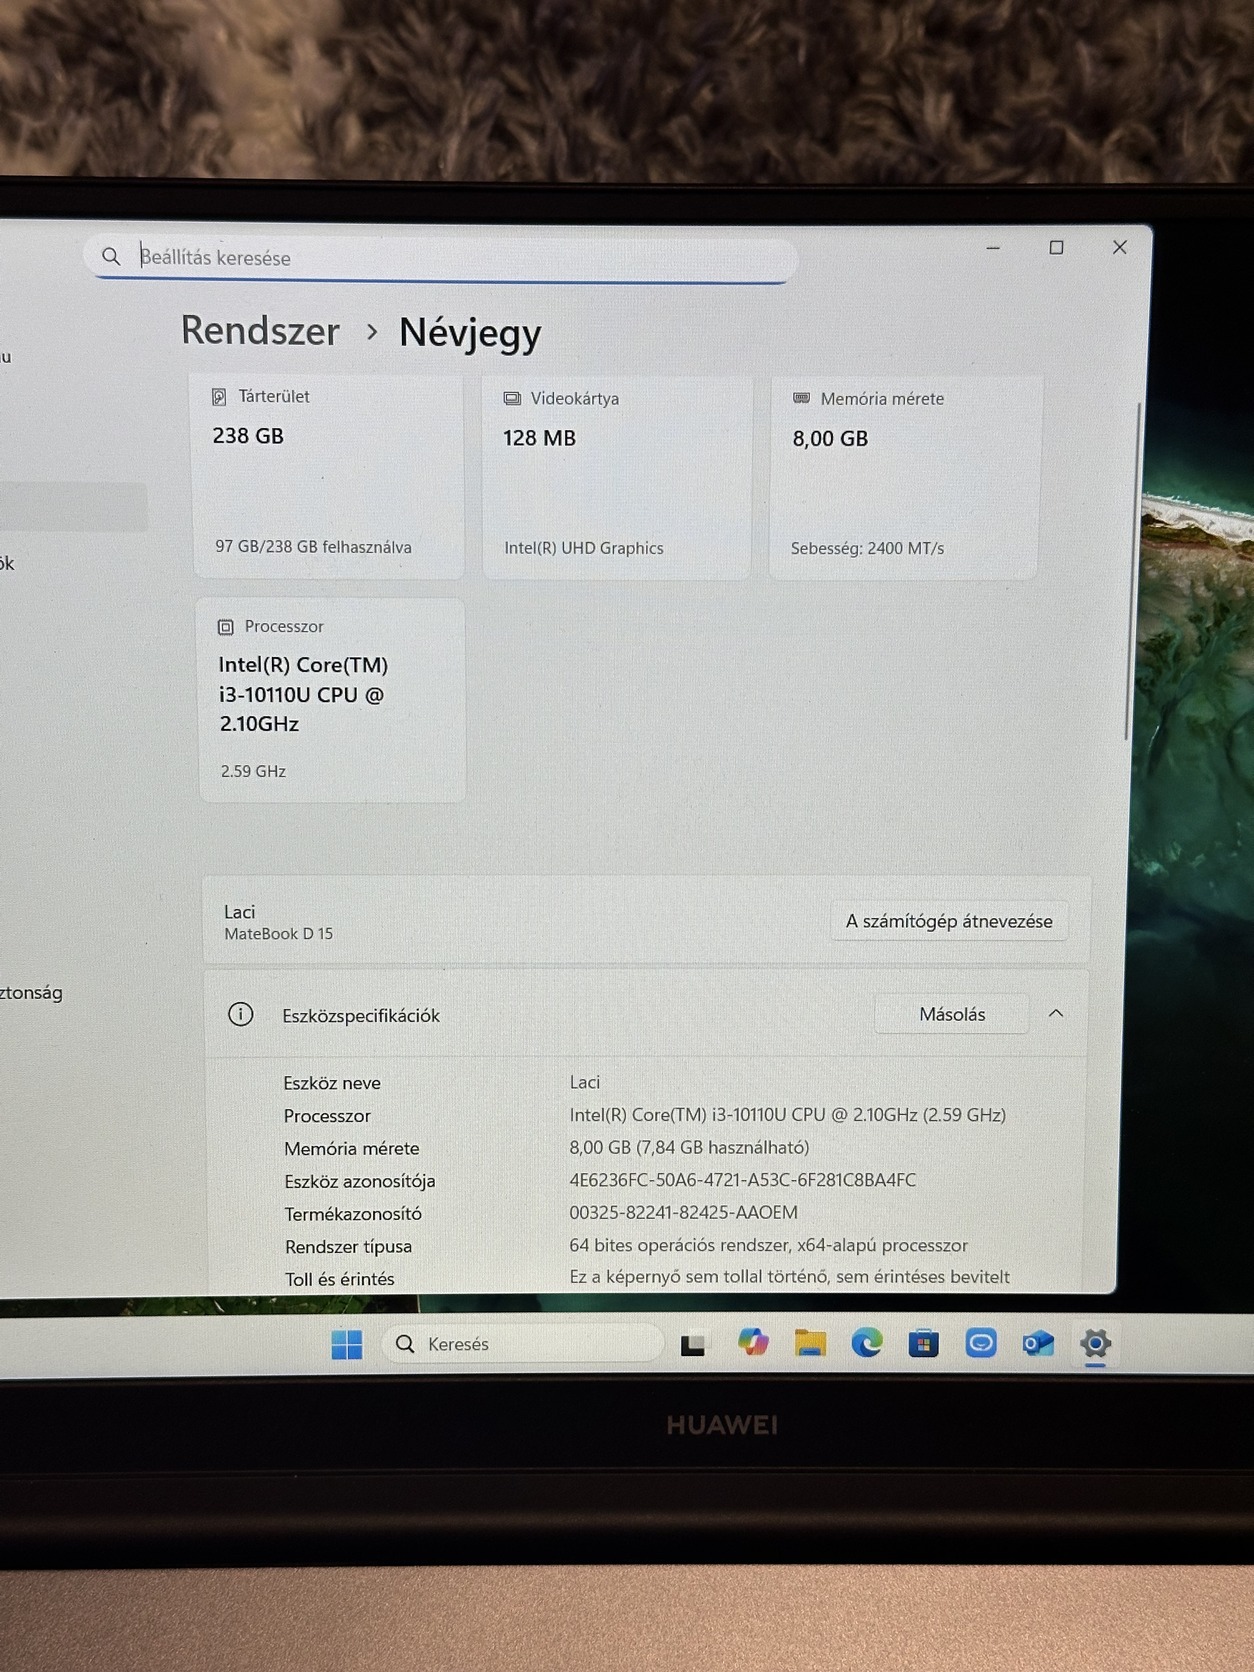Viewport: 1254px width, 1672px height.
Task: Minimize the Settings window
Action: tap(993, 247)
